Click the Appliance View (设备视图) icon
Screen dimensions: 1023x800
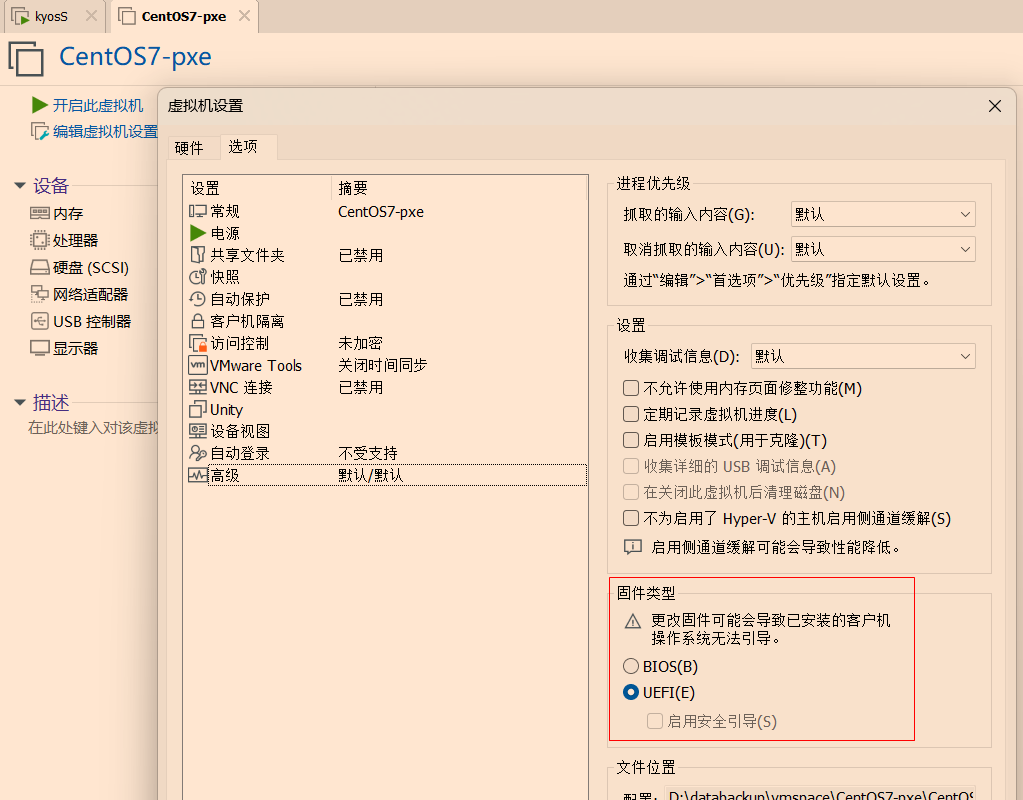pos(198,431)
